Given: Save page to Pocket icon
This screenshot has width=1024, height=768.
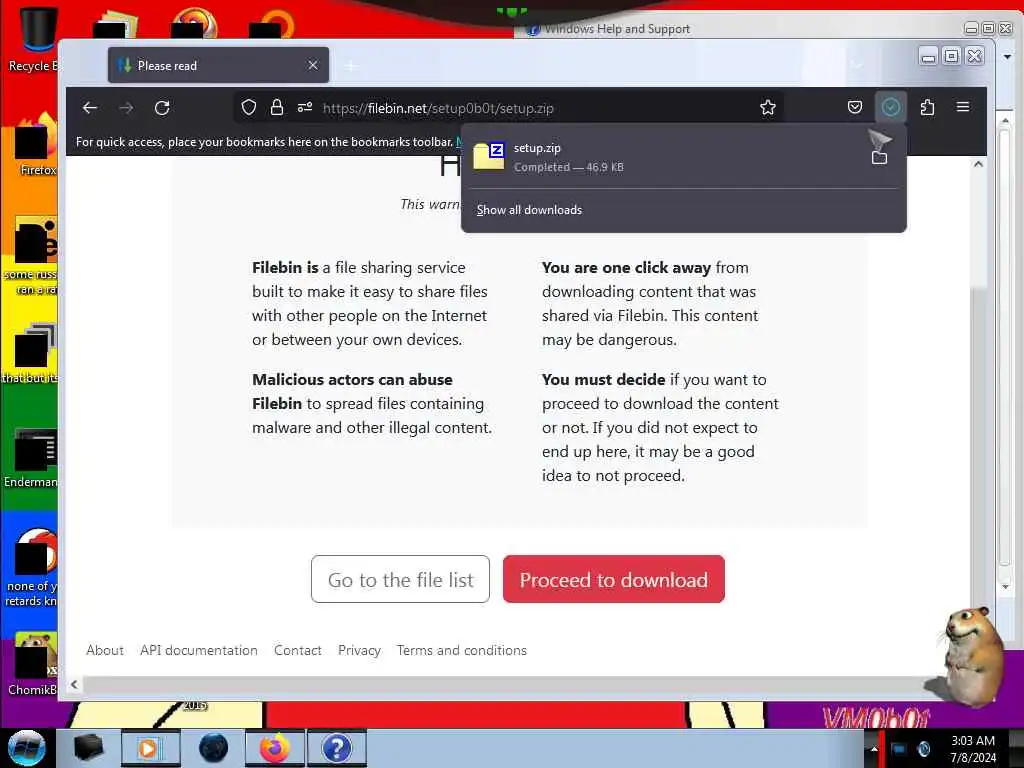Looking at the screenshot, I should 855,107.
